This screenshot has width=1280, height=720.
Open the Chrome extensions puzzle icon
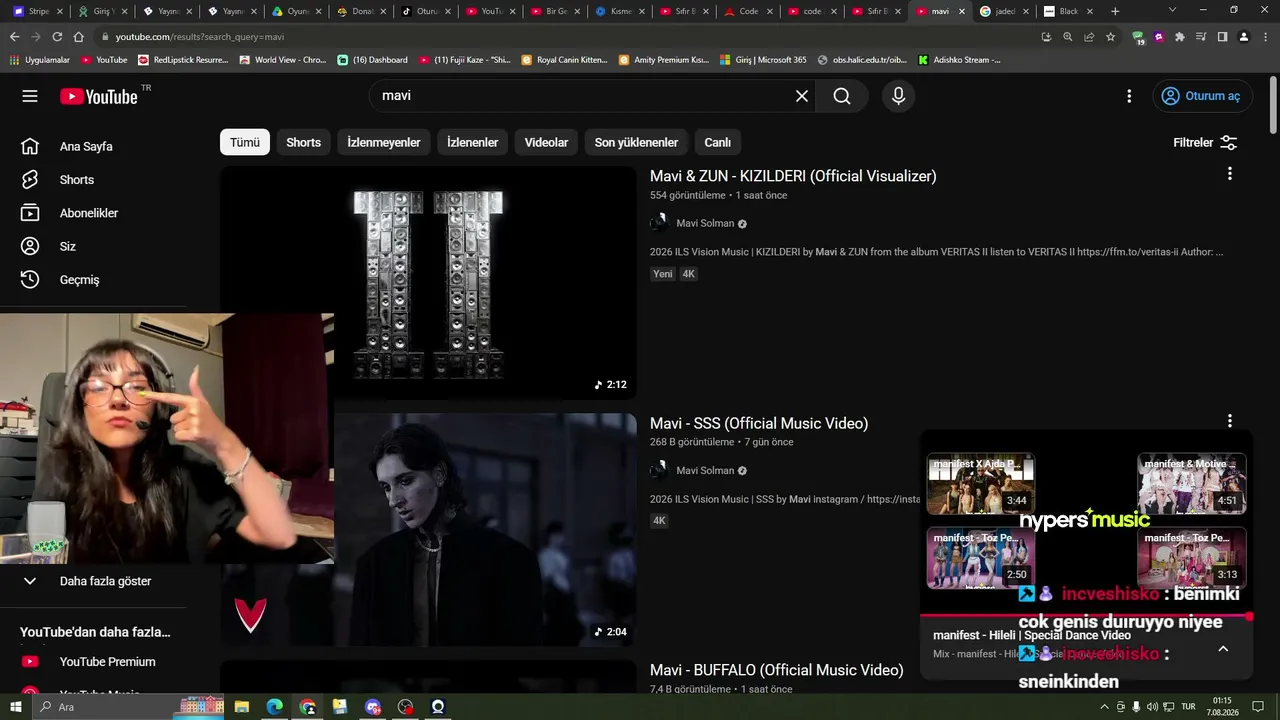pyautogui.click(x=1180, y=37)
